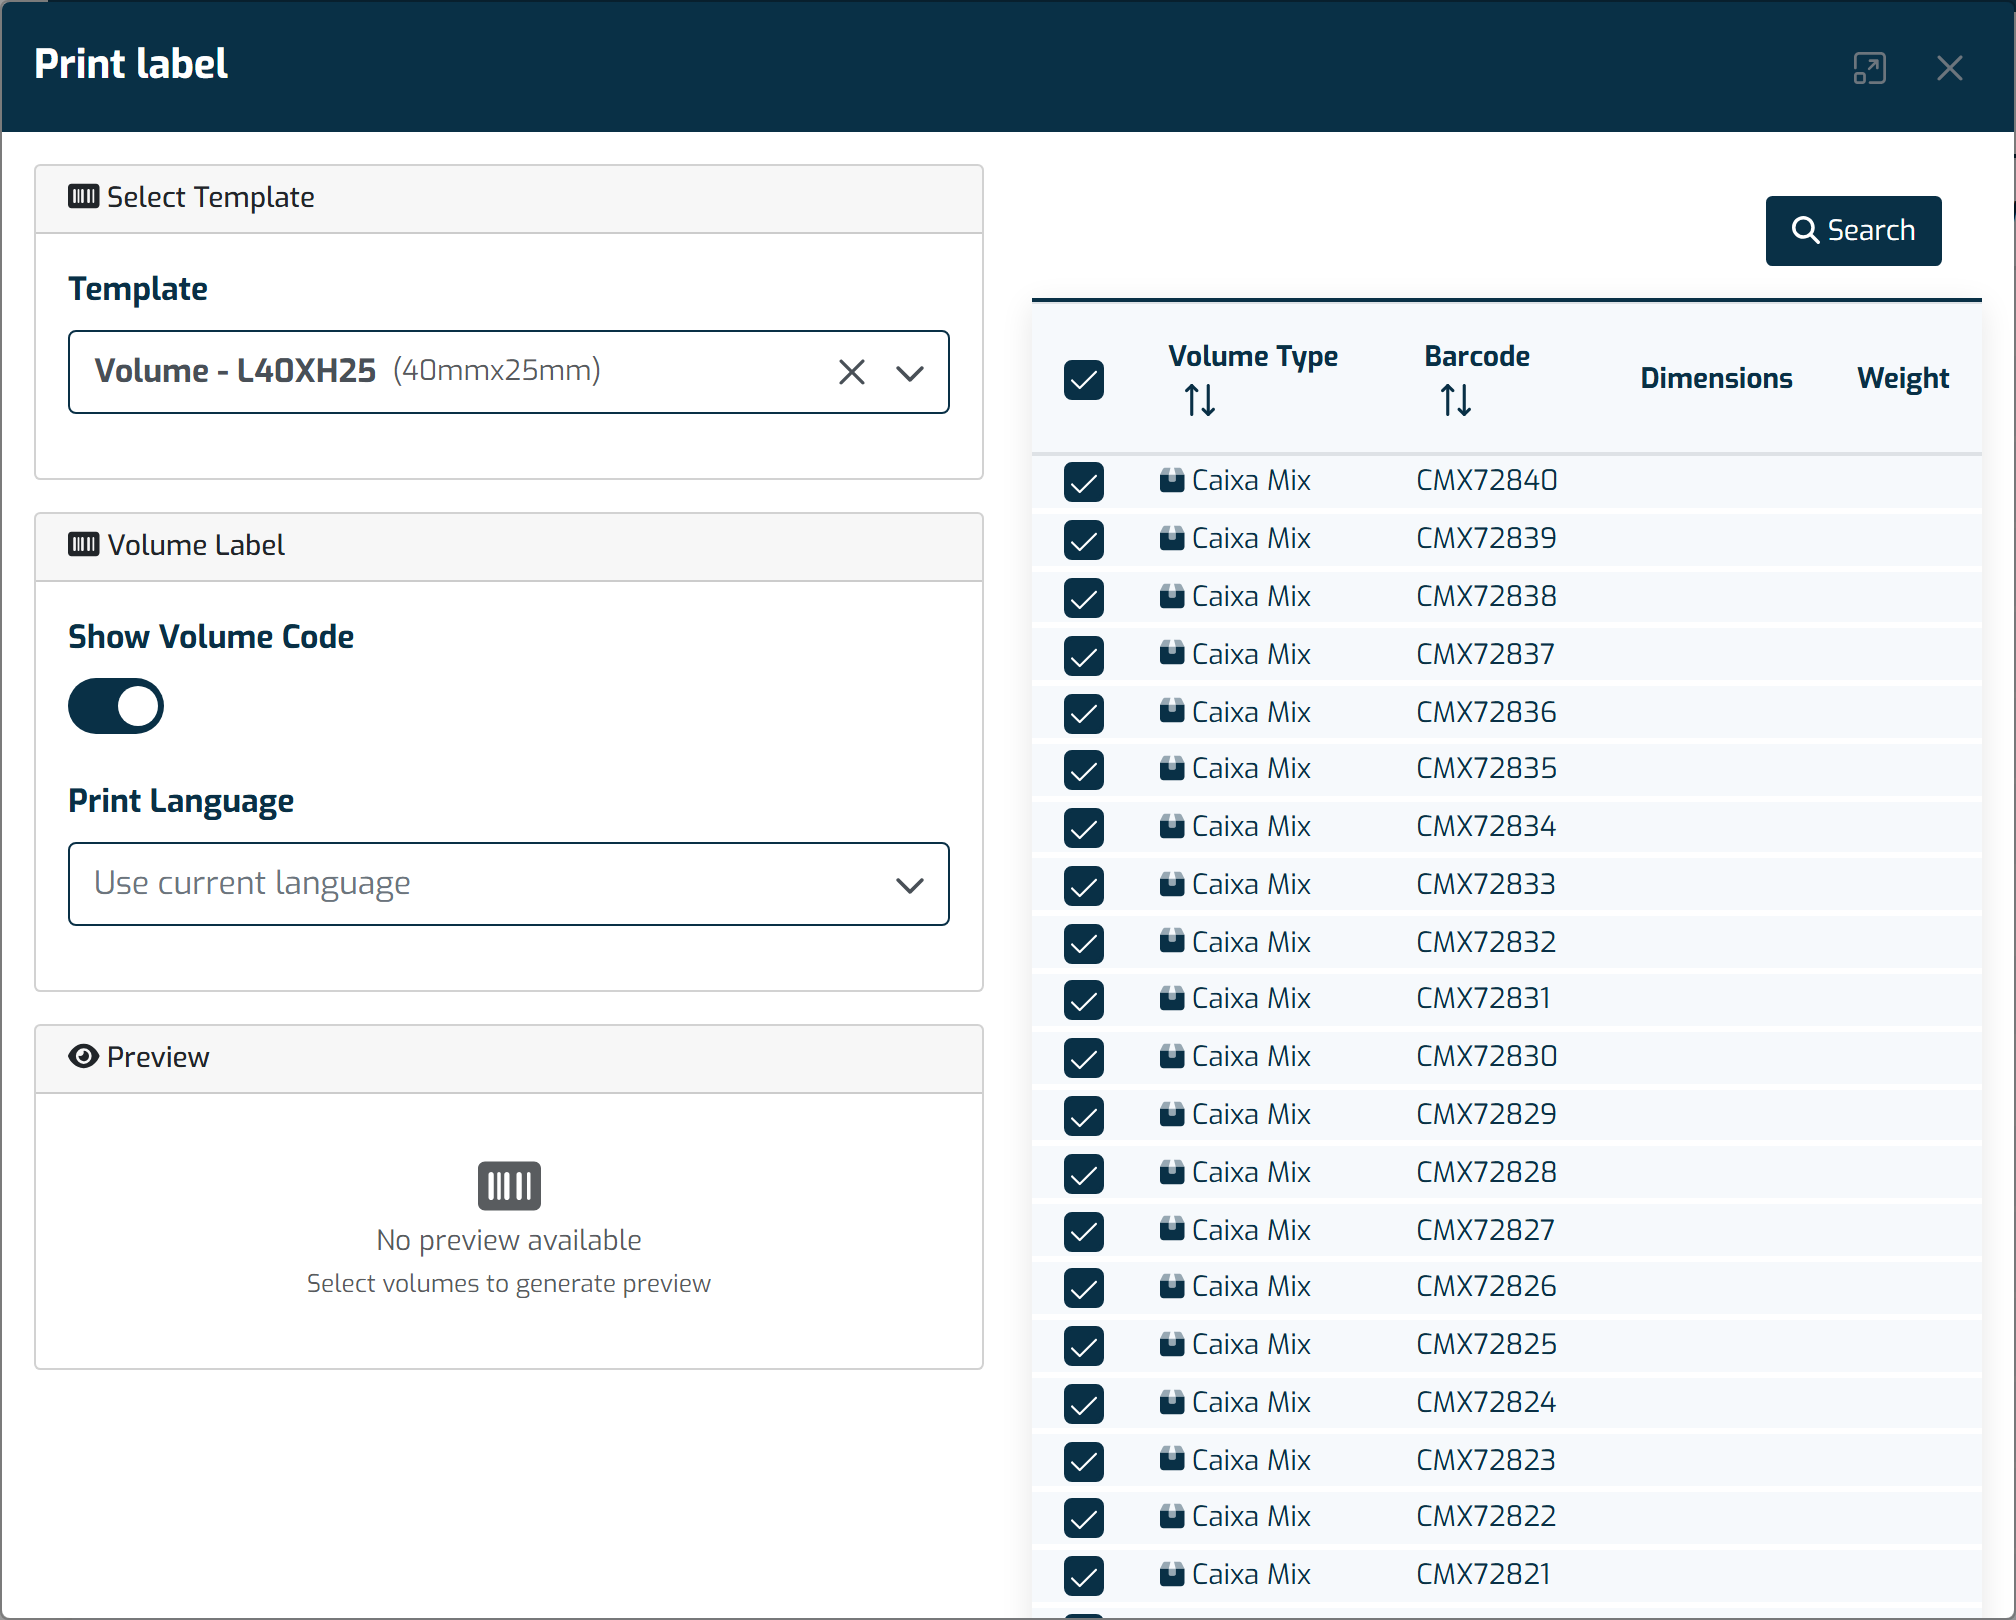Select barcode text CMX72823
2016x1620 pixels.
pyautogui.click(x=1486, y=1460)
